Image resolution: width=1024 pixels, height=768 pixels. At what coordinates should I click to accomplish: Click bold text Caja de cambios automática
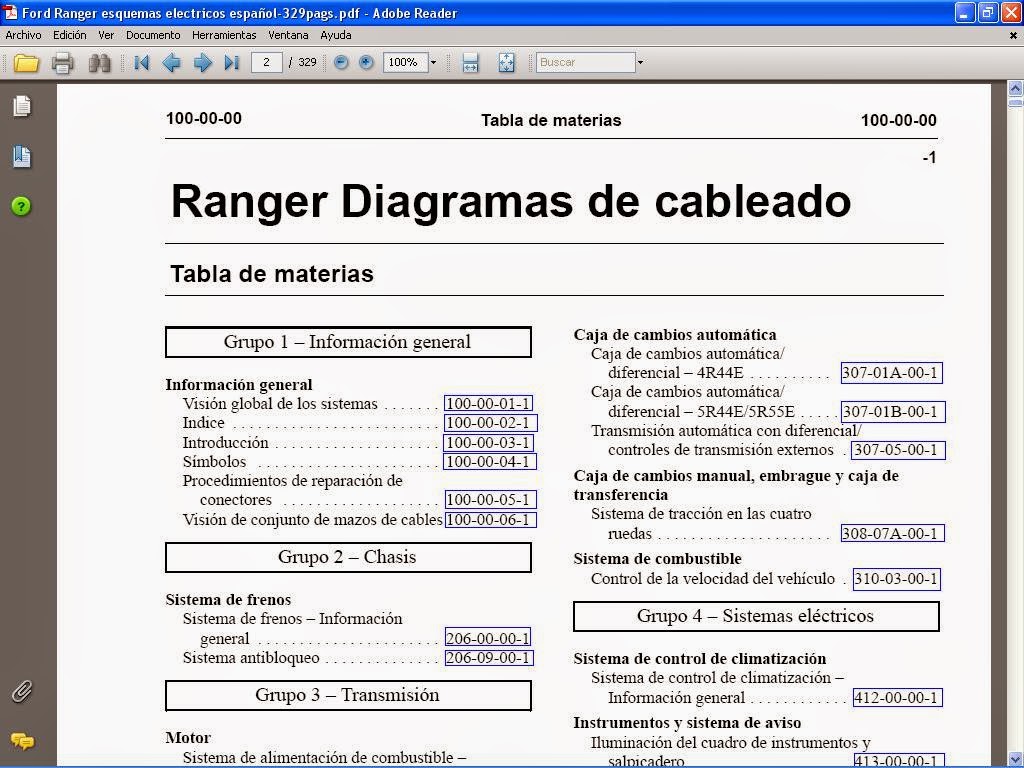tap(675, 334)
